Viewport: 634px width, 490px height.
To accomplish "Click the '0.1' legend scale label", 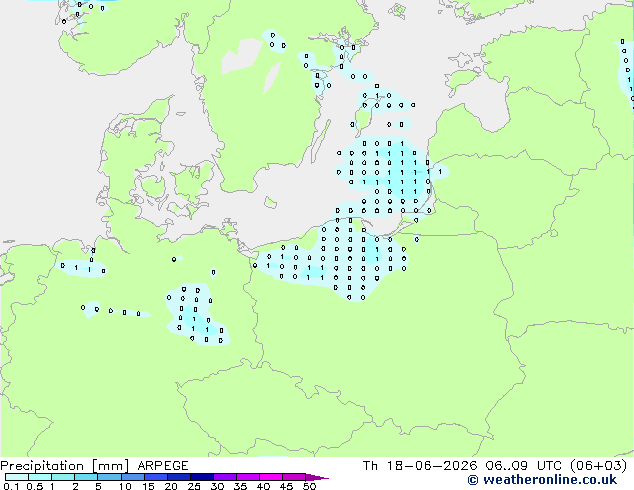I will [x=11, y=486].
